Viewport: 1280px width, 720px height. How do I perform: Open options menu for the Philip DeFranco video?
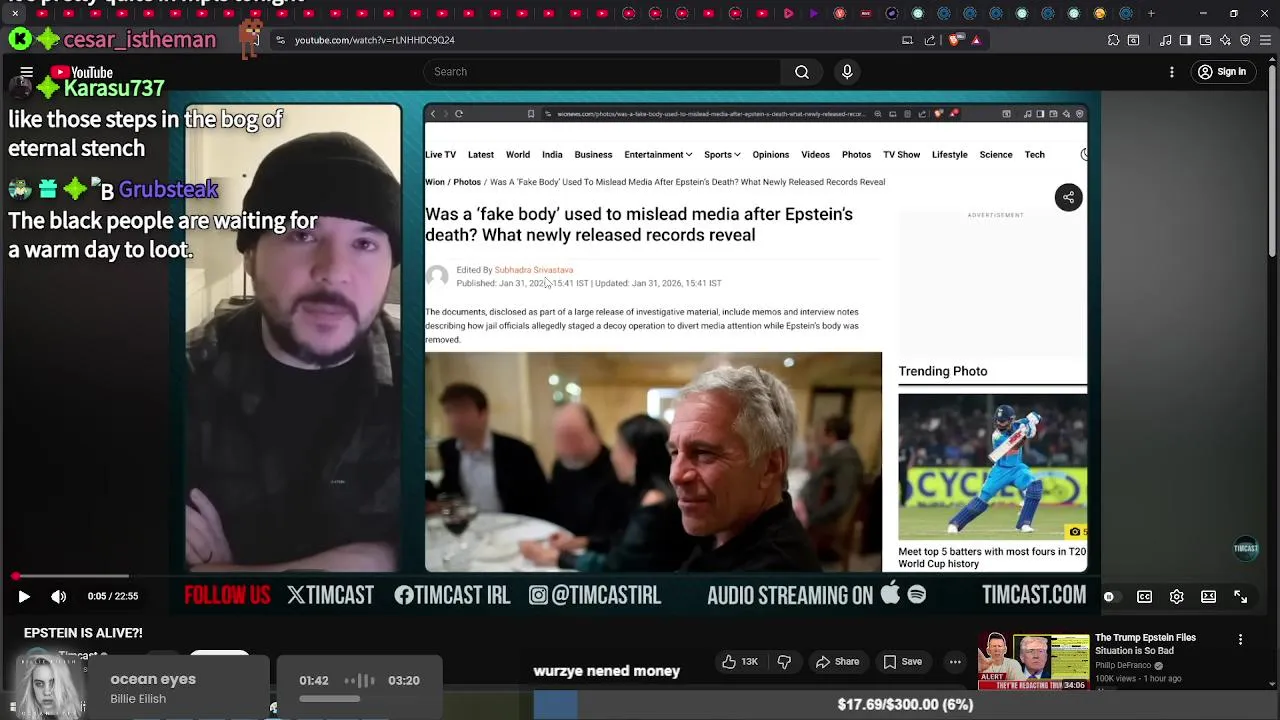pos(1240,640)
